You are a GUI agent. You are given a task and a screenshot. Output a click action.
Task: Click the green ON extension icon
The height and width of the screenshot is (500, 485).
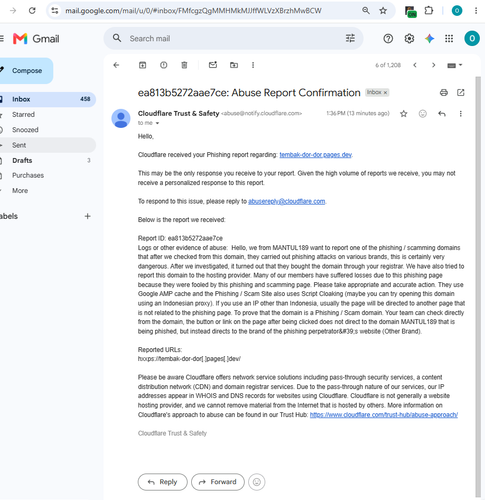[410, 11]
